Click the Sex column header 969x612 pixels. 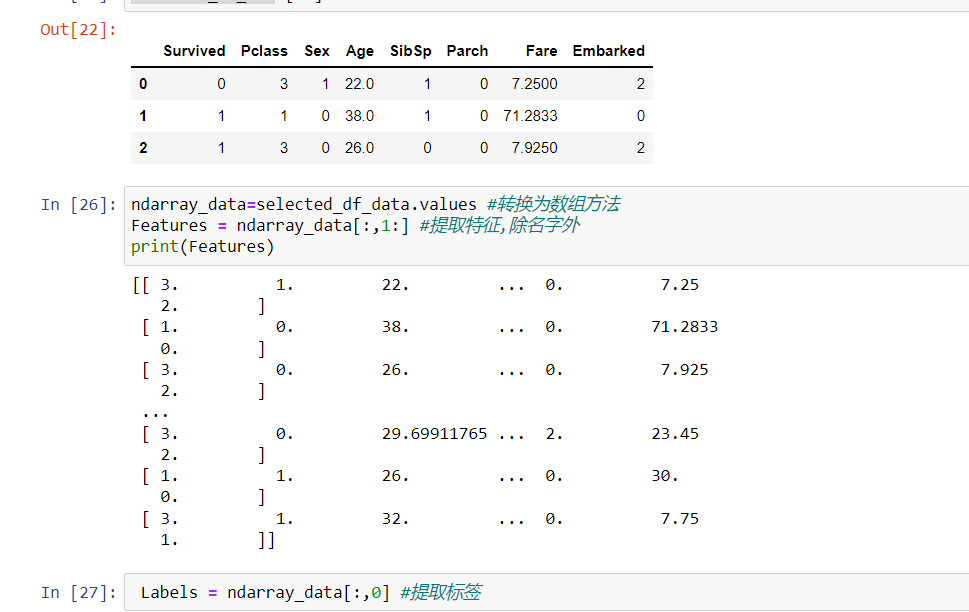coord(316,51)
